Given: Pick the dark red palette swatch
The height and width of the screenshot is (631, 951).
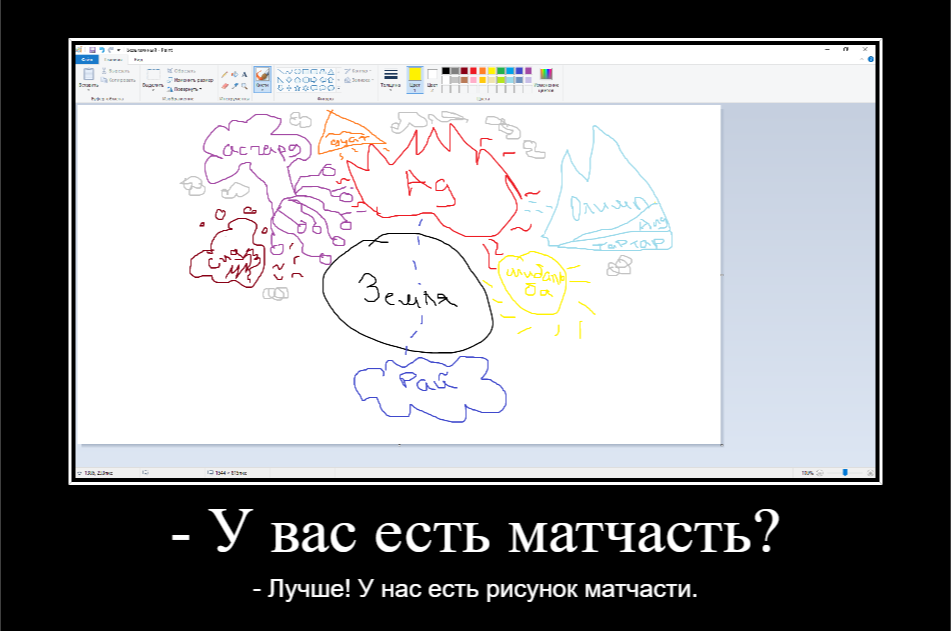Looking at the screenshot, I should [x=464, y=71].
